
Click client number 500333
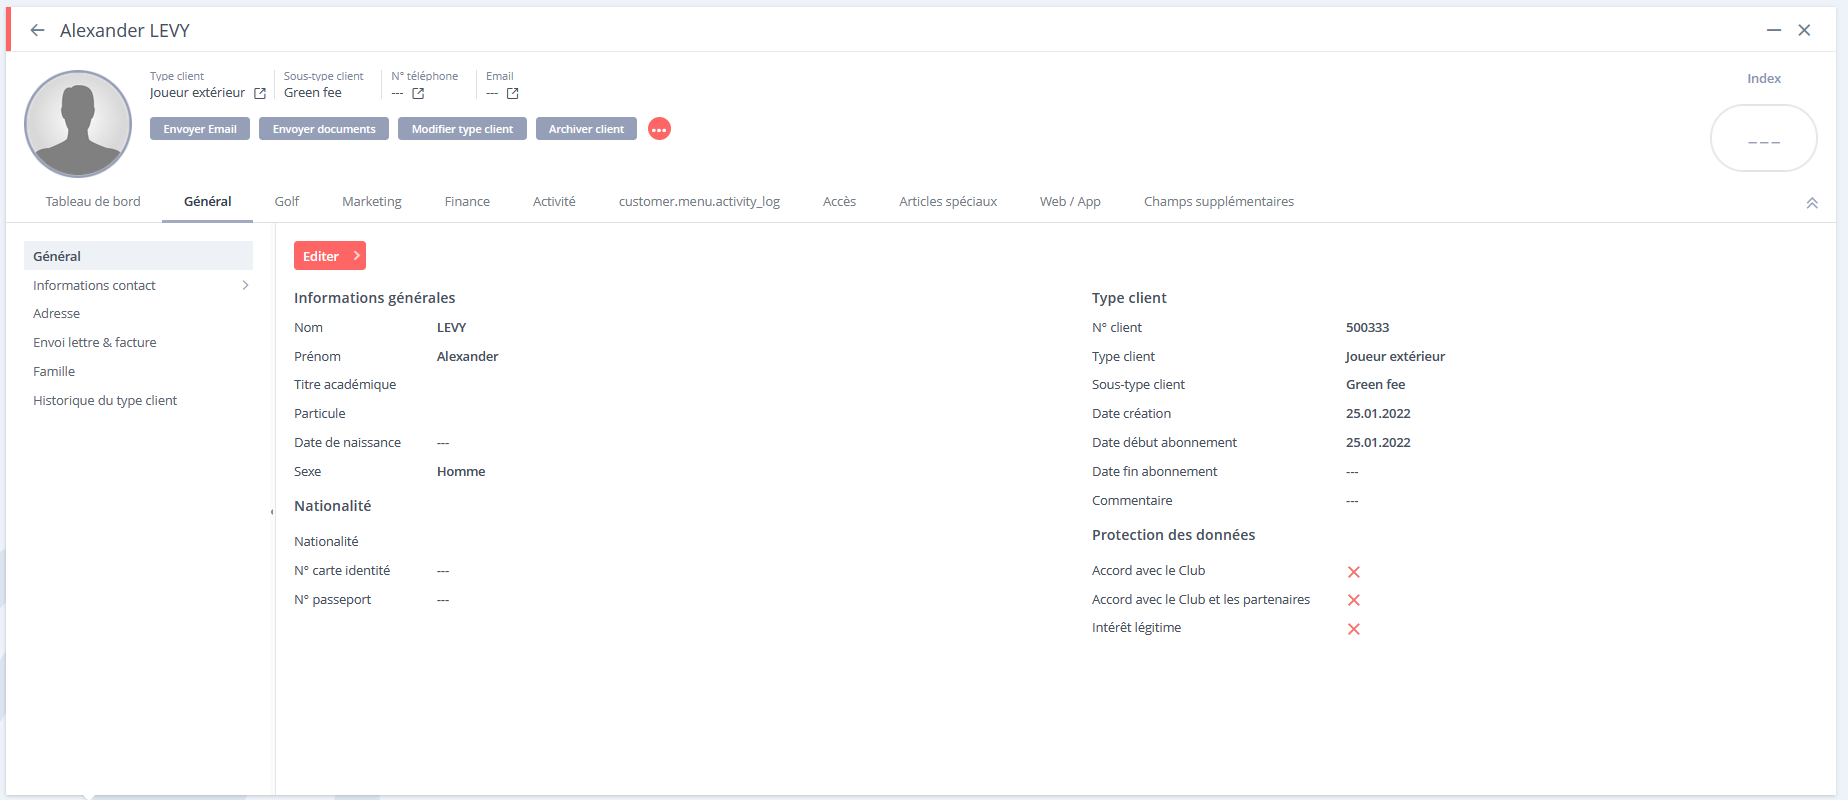pos(1367,327)
